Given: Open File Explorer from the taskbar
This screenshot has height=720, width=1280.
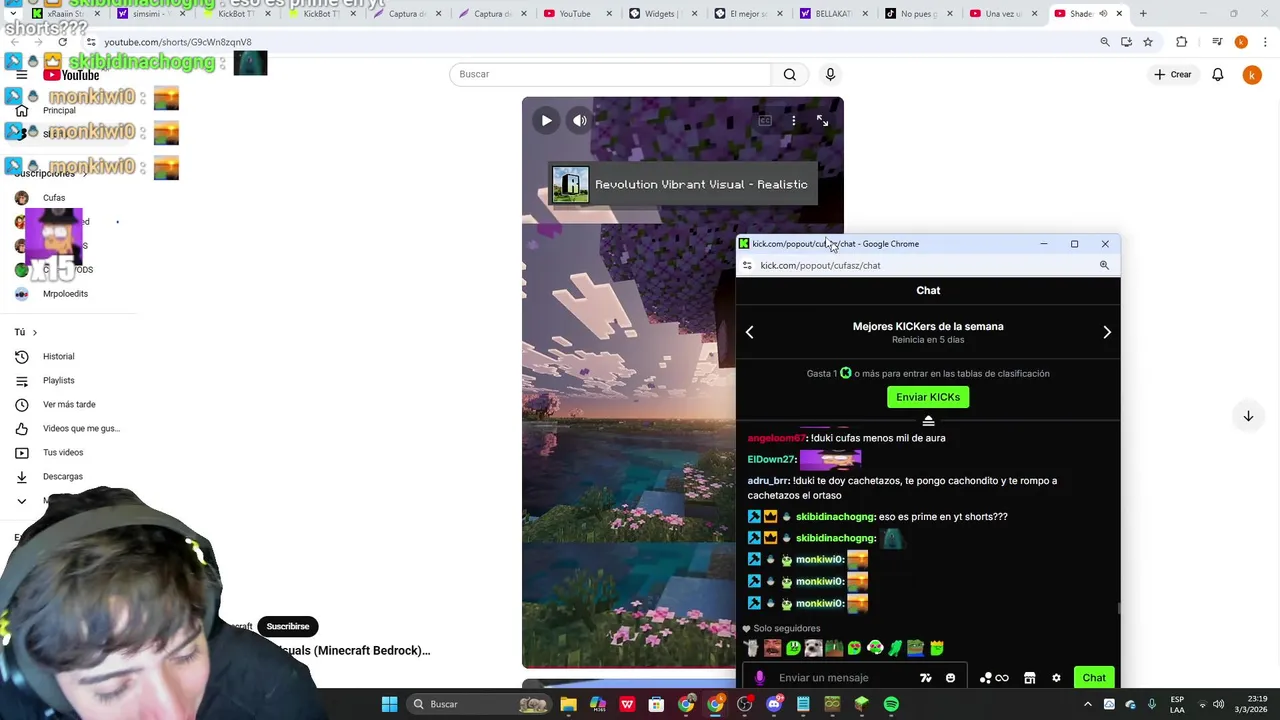Looking at the screenshot, I should 568,704.
